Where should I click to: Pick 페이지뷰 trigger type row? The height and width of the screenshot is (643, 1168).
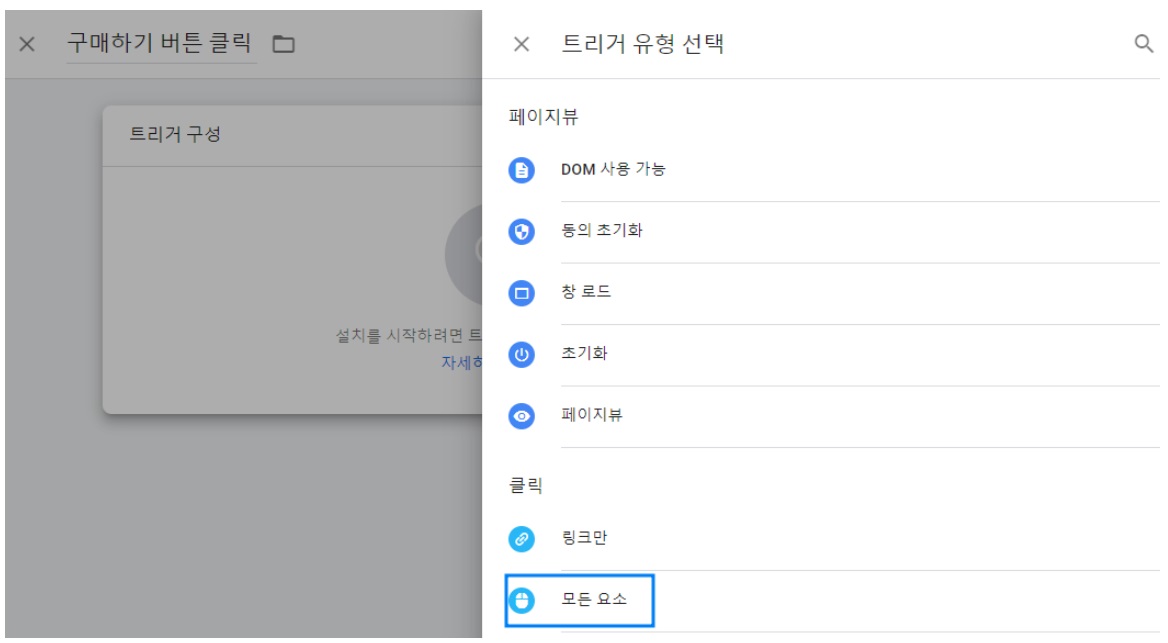point(834,416)
